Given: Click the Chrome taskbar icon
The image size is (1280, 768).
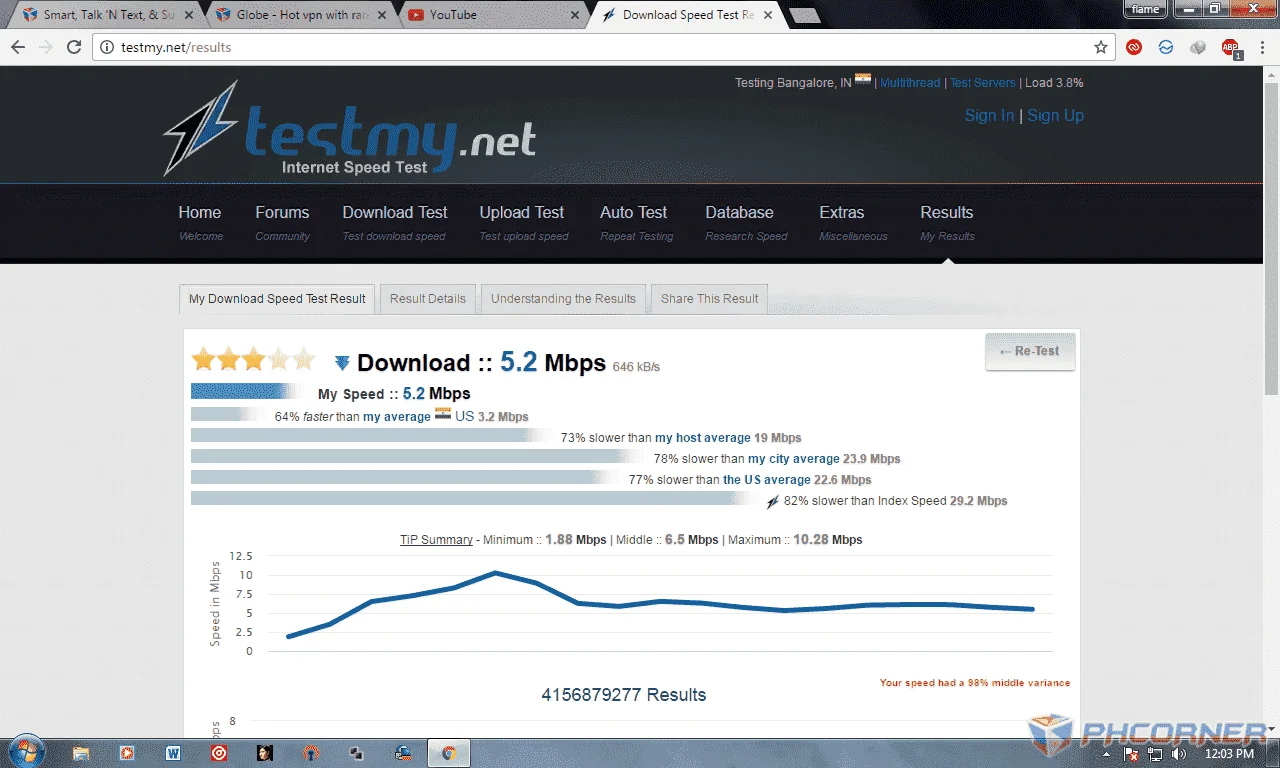Looking at the screenshot, I should (x=449, y=753).
